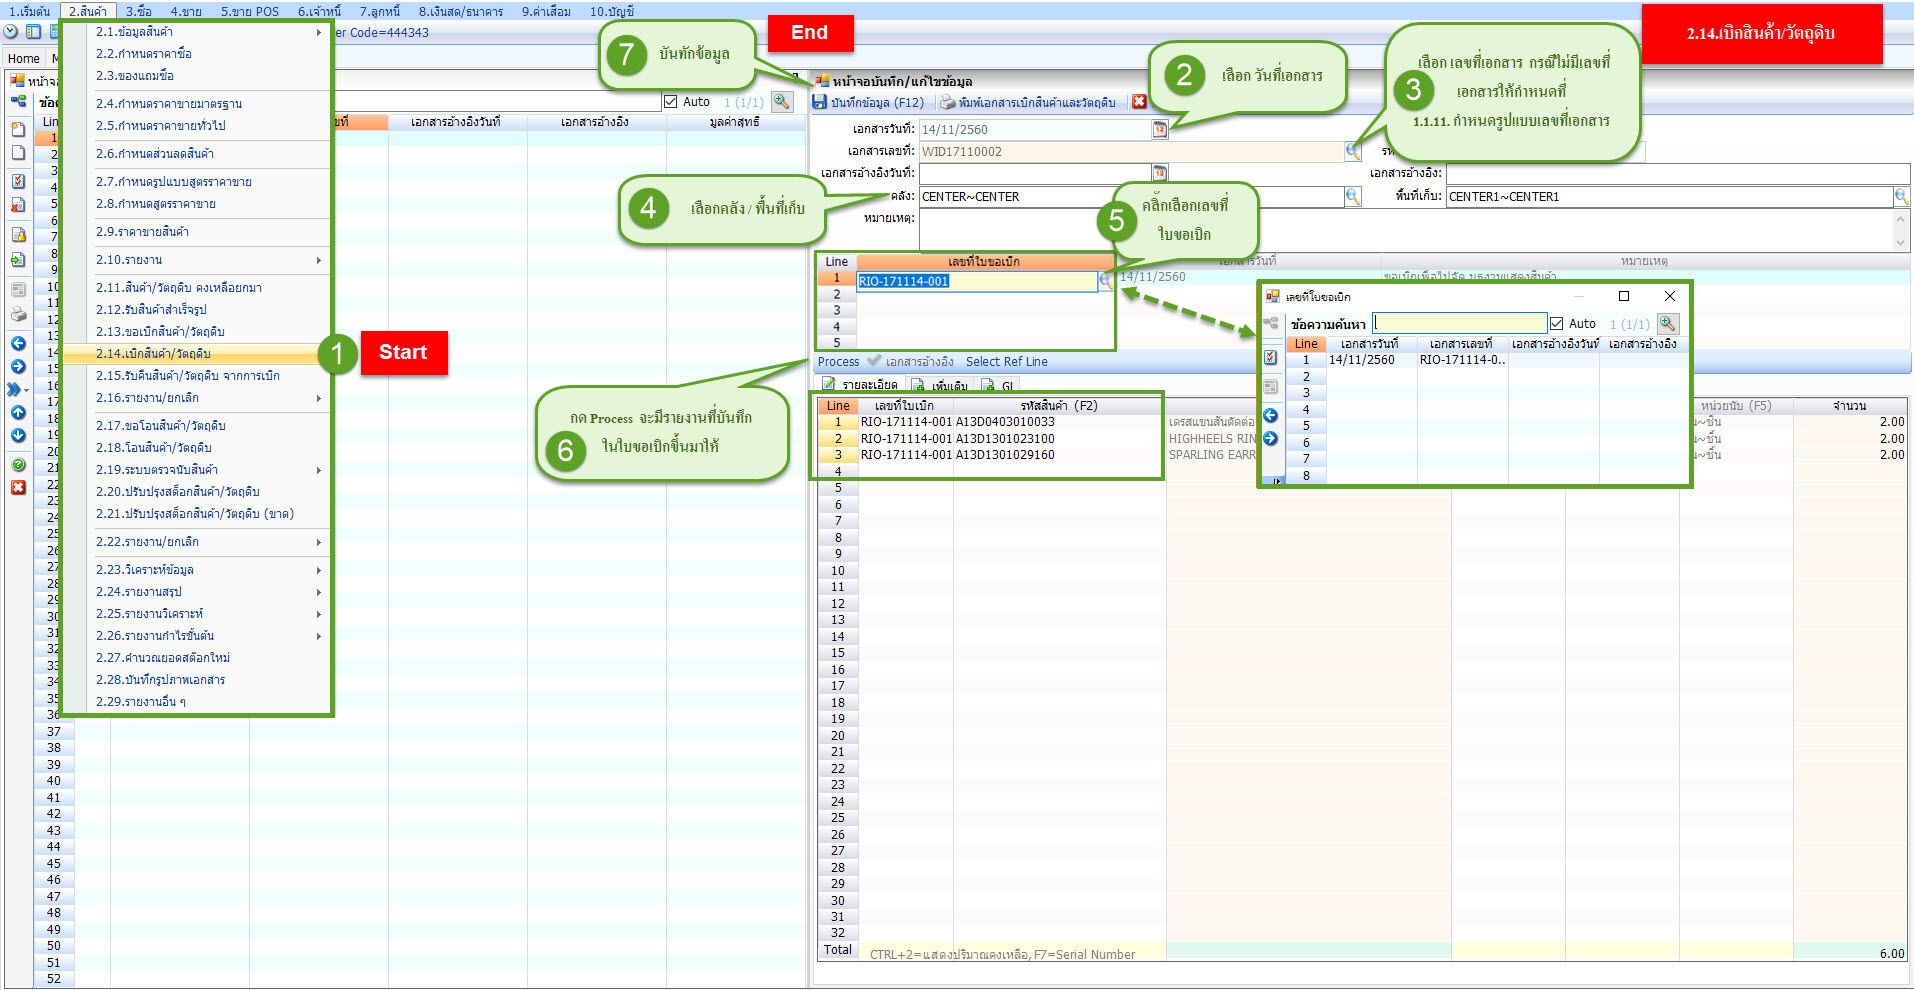Click the Process button
The image size is (1914, 990).
tap(838, 362)
